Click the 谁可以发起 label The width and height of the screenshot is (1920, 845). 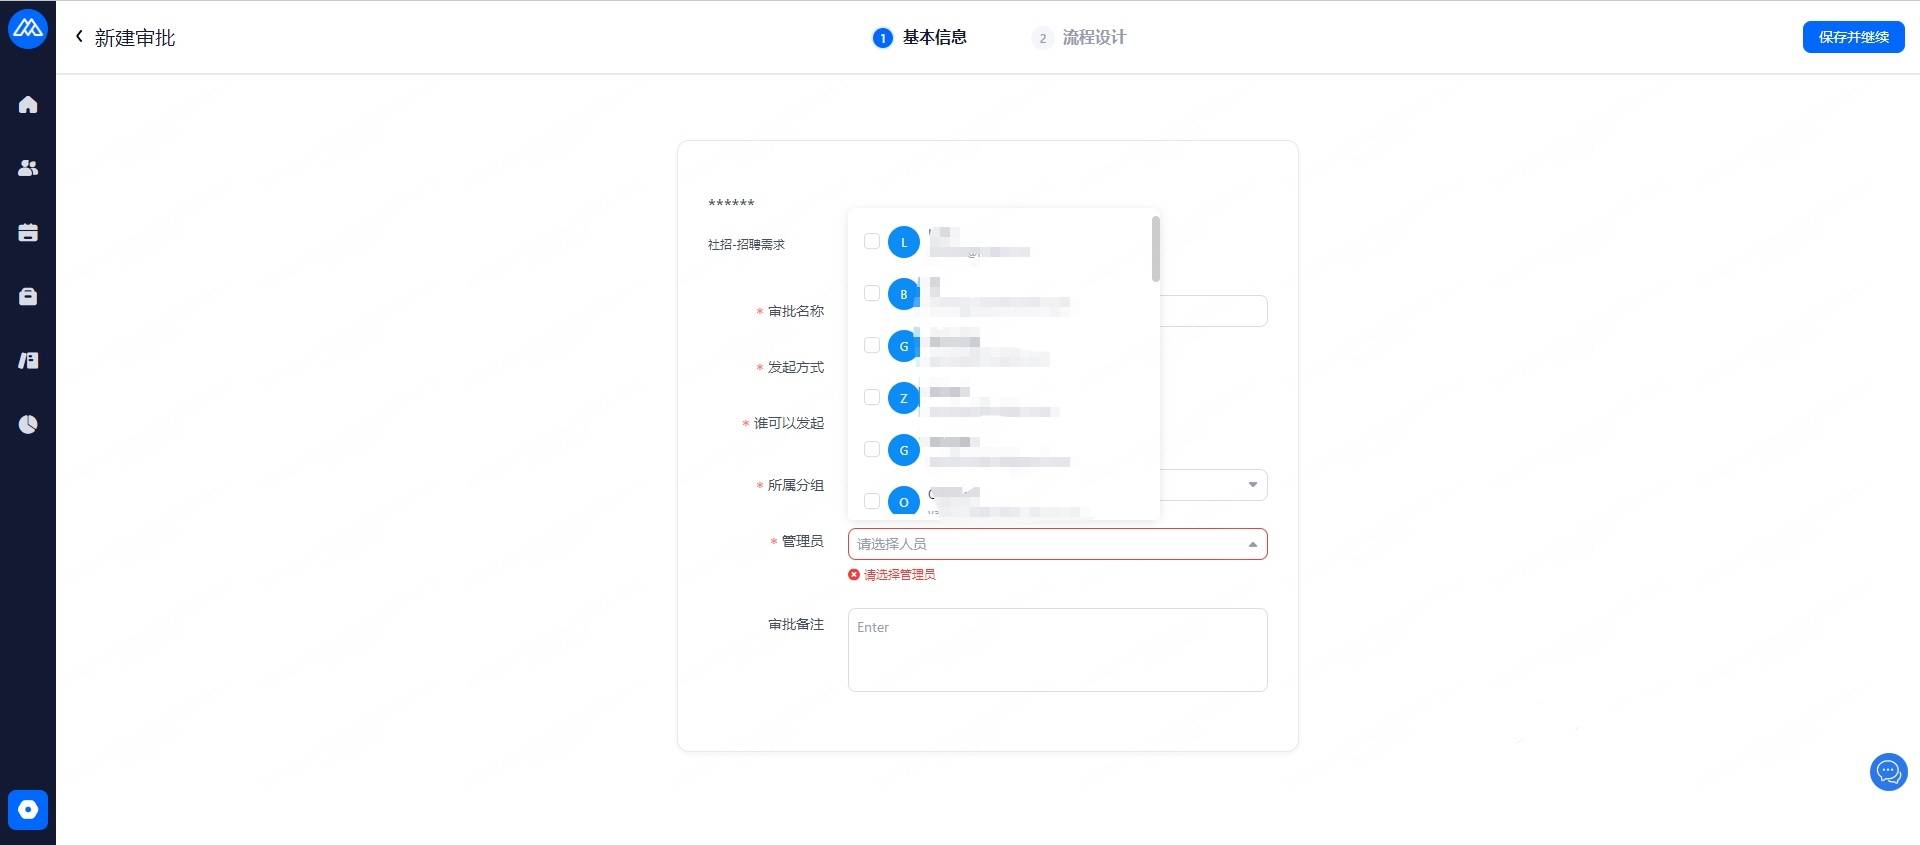pyautogui.click(x=789, y=423)
